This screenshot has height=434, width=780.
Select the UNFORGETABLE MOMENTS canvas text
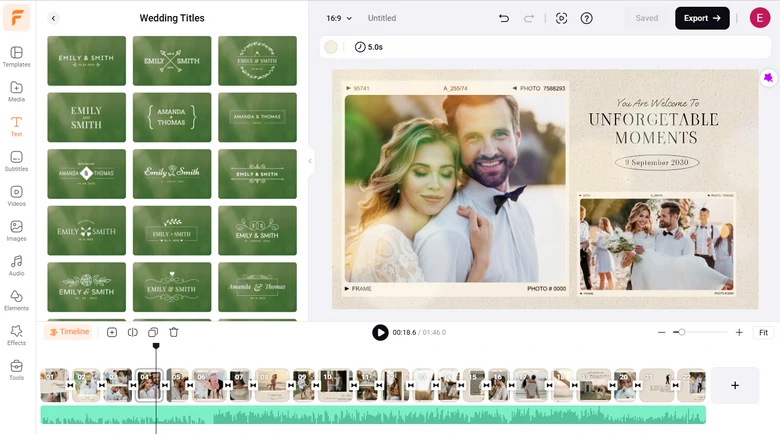(x=654, y=128)
